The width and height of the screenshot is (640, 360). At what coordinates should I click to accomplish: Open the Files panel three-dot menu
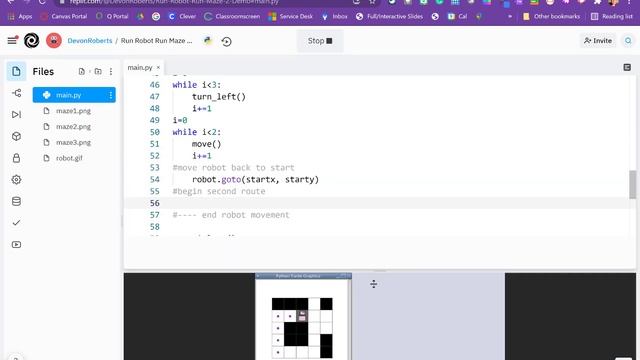[111, 71]
